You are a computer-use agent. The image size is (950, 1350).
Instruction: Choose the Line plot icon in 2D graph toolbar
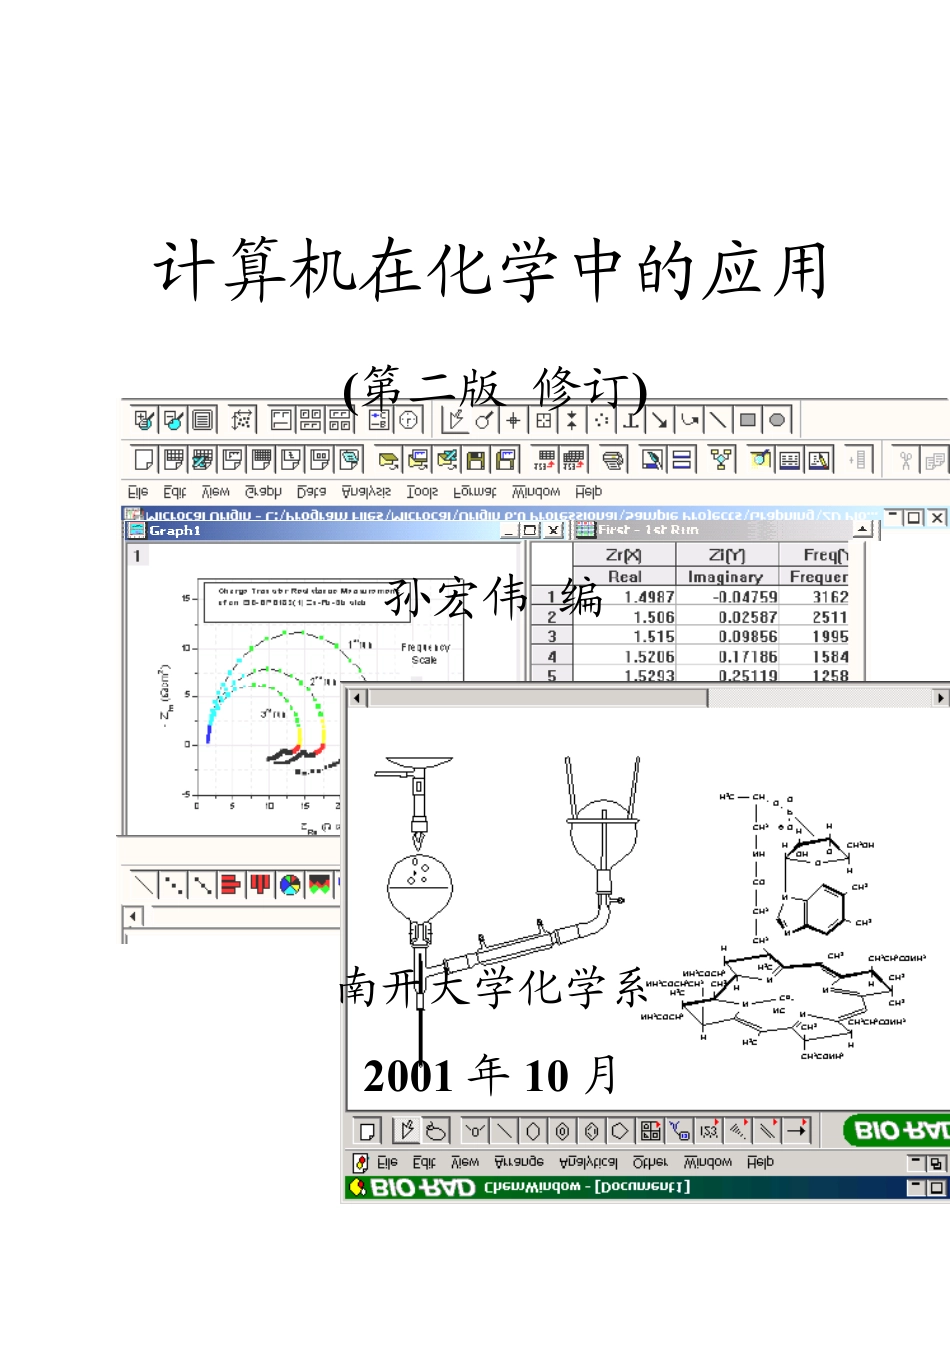coord(144,884)
